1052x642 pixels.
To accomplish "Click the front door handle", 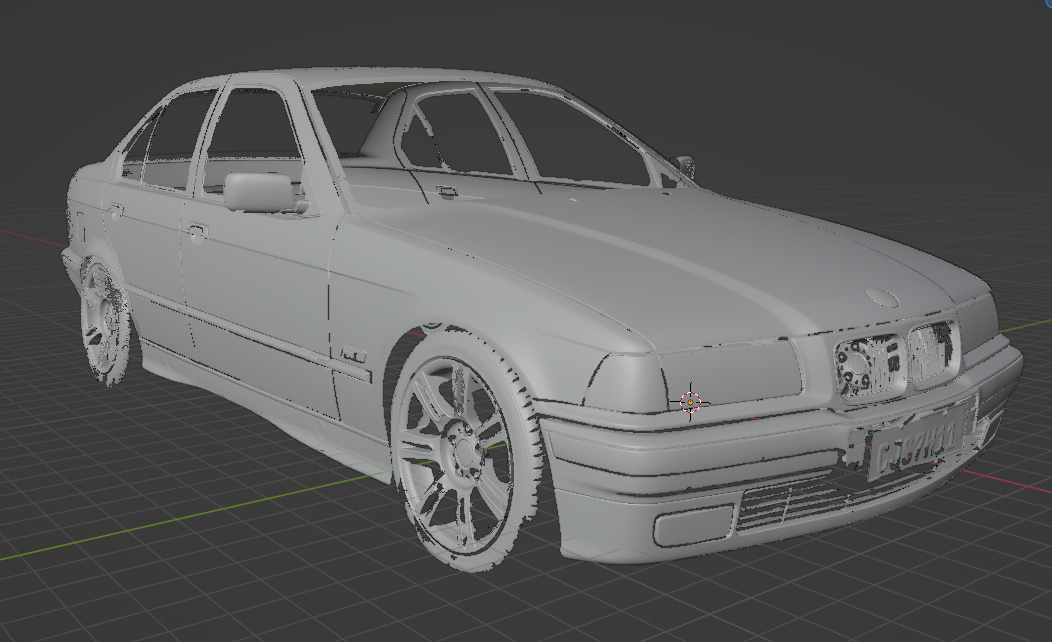I will 197,232.
